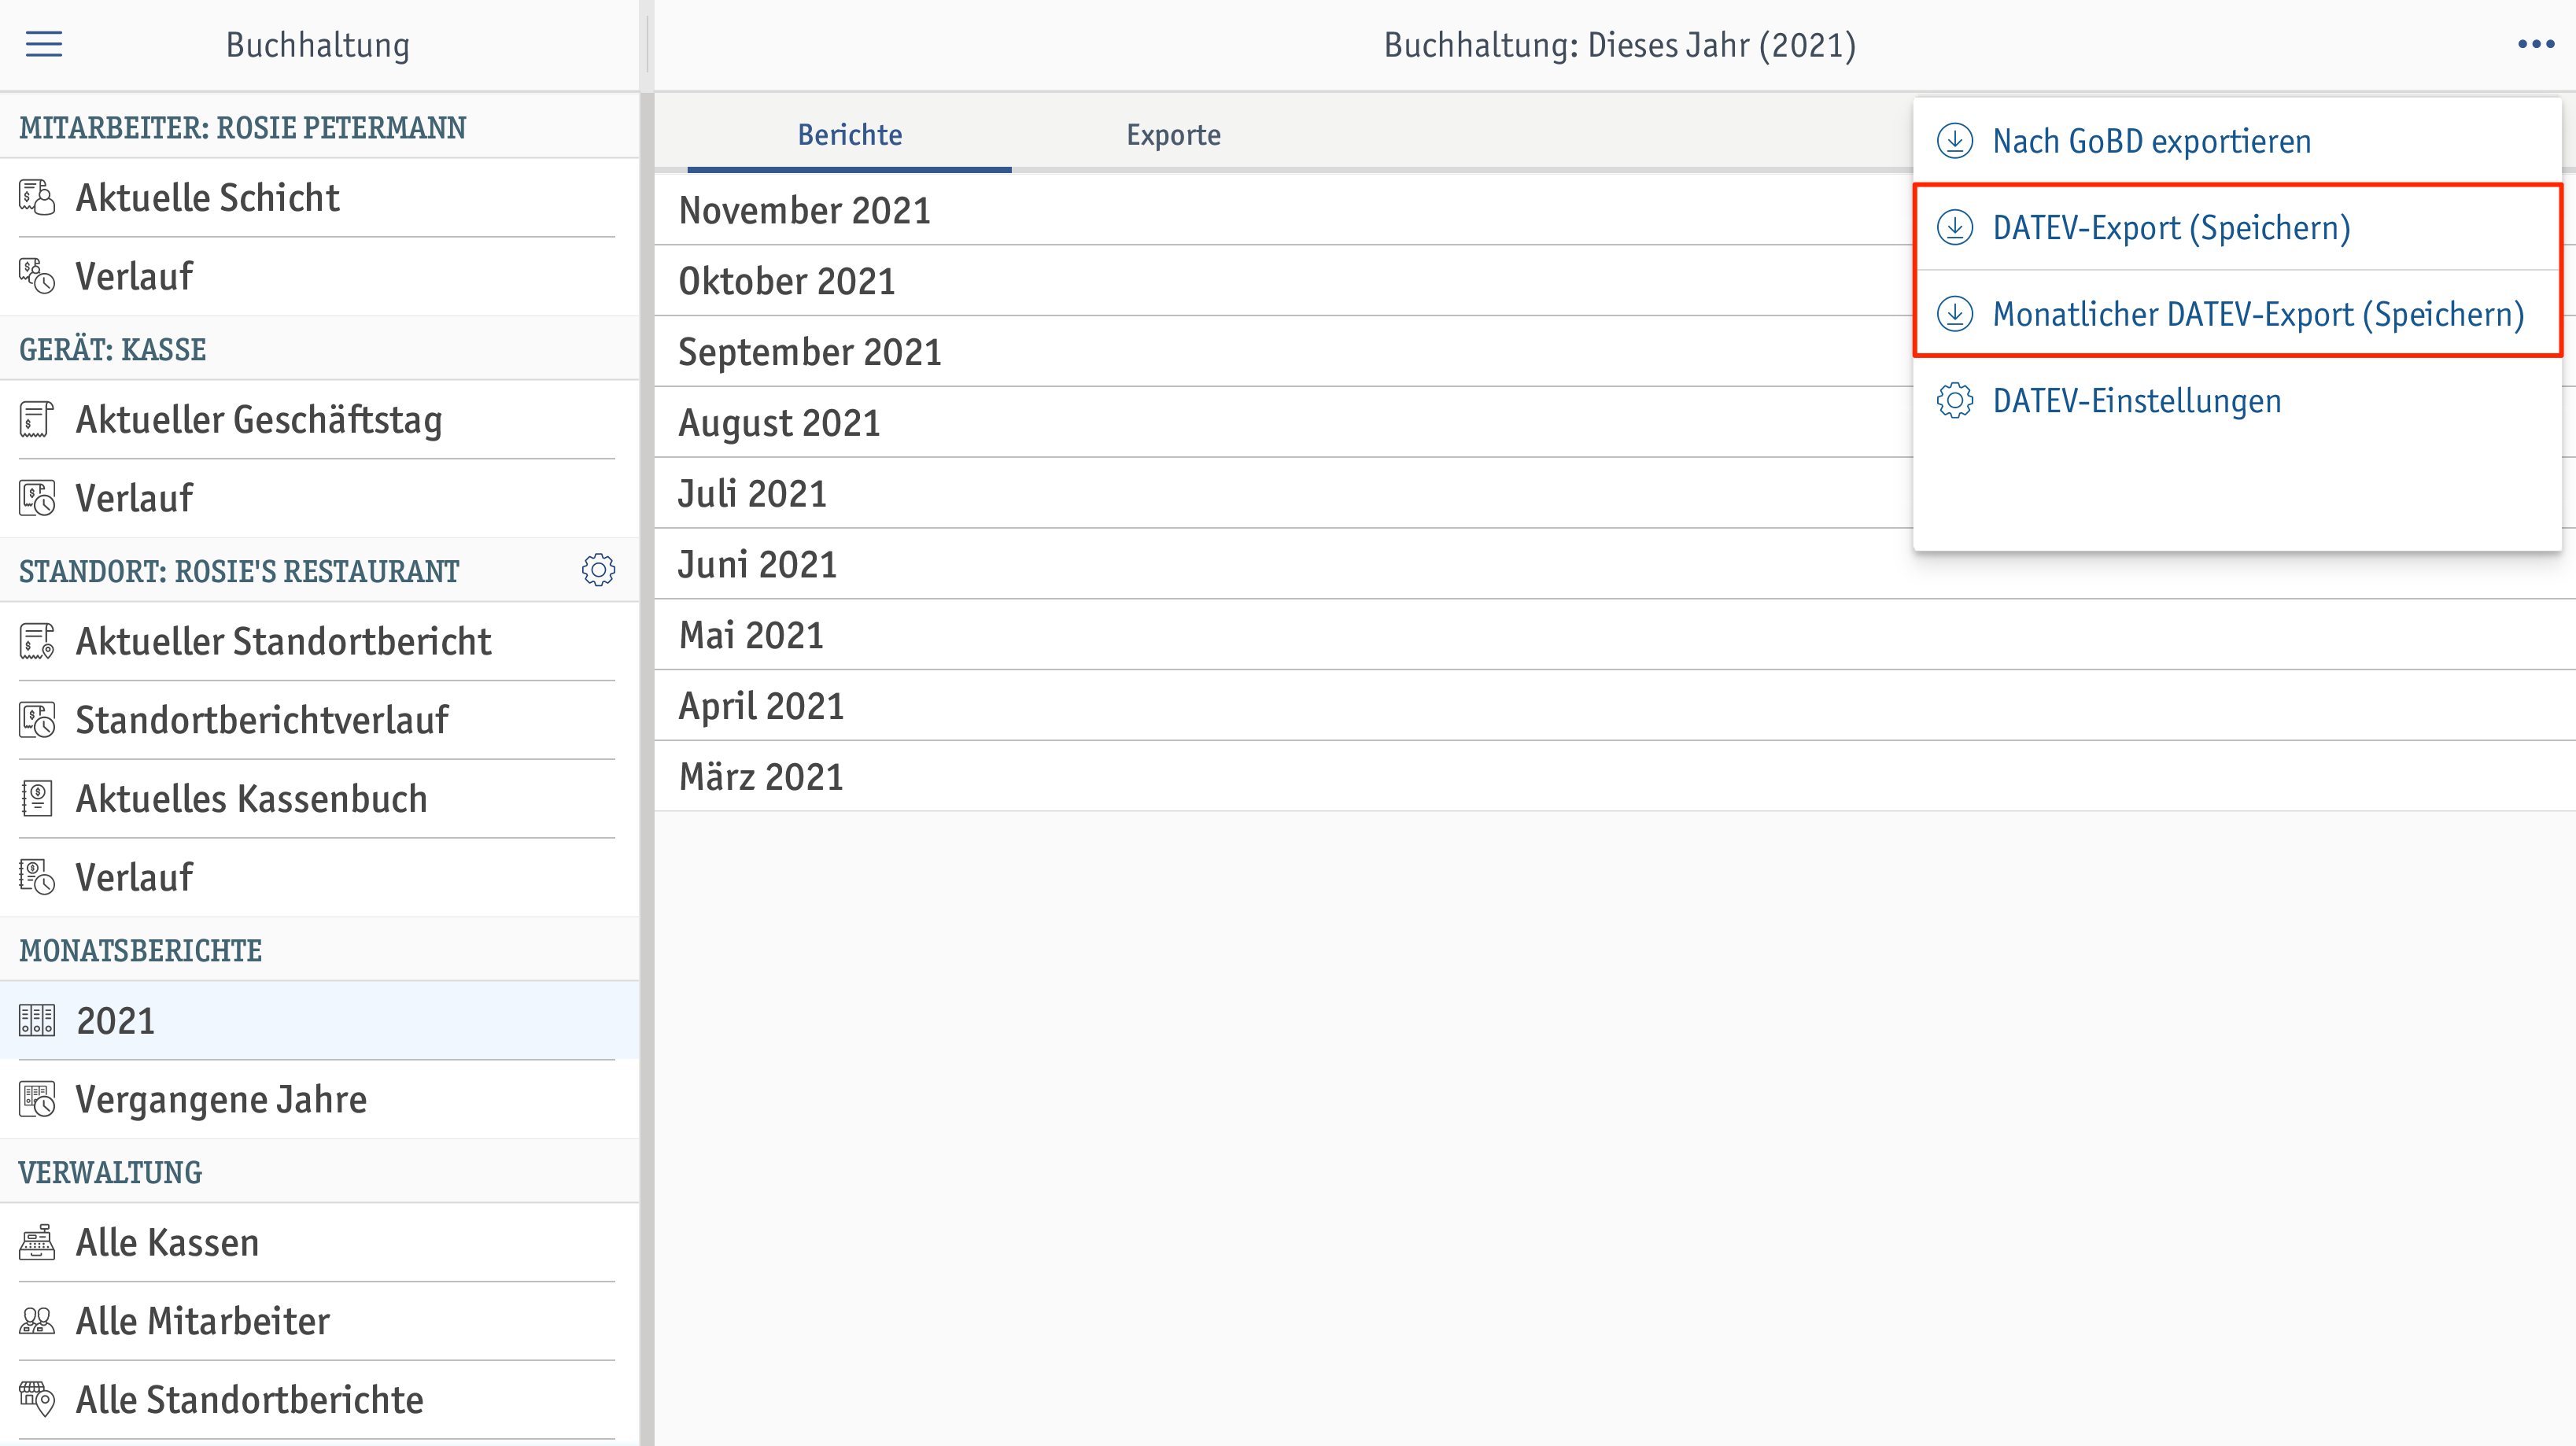Click the Vergangene Jahre icon
The width and height of the screenshot is (2576, 1446).
37,1099
